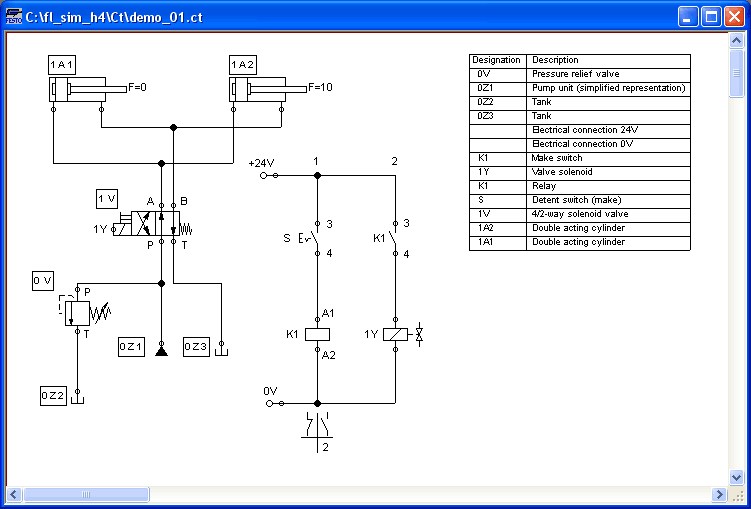
Task: Click the K1 make switch contact
Action: 391,238
